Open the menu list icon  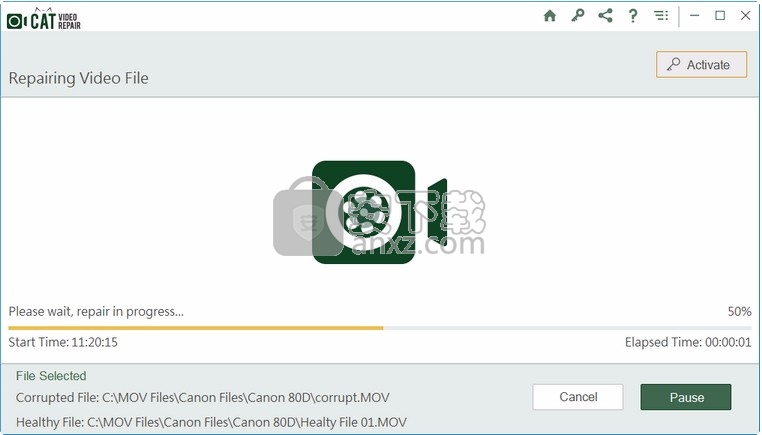point(661,16)
